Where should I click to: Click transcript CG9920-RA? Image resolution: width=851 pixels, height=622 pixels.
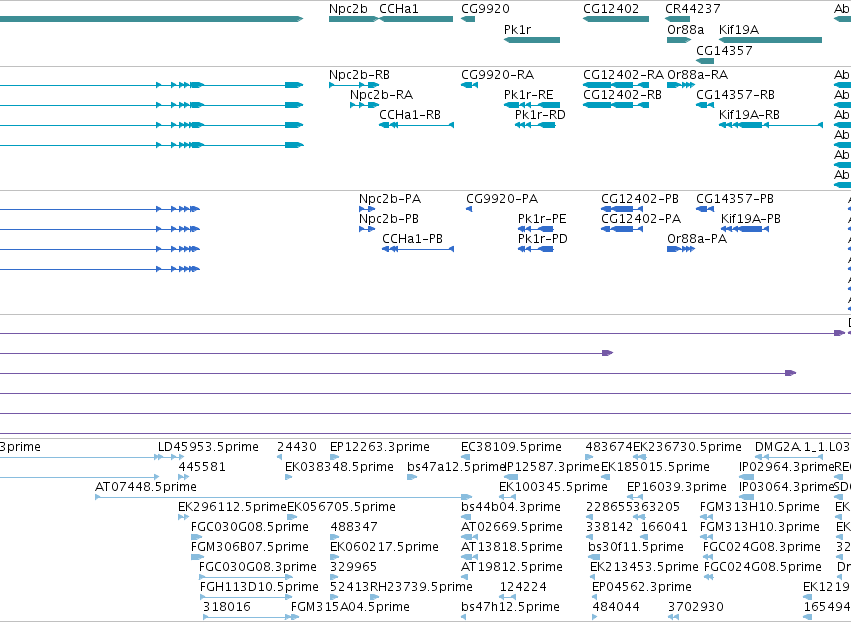click(x=497, y=75)
